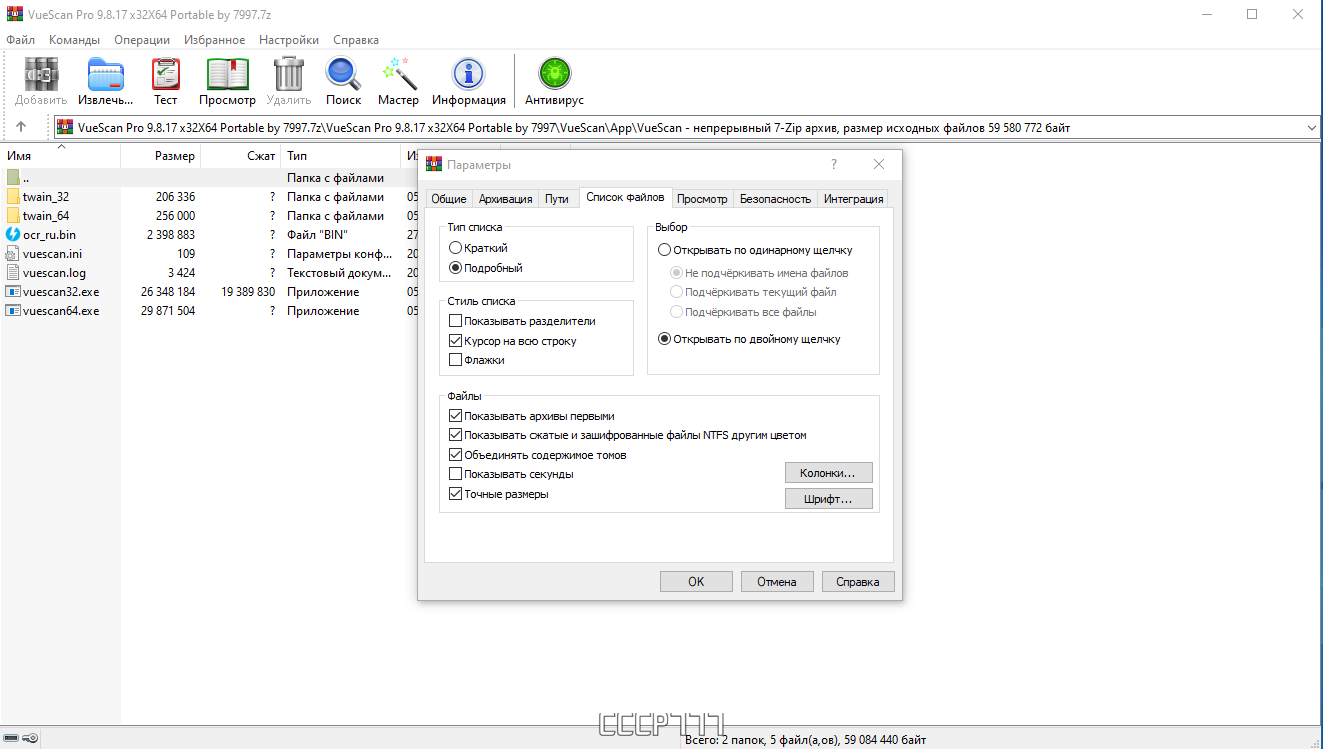Select the 'Приложение' cell for vuescan32.exe

click(x=323, y=292)
